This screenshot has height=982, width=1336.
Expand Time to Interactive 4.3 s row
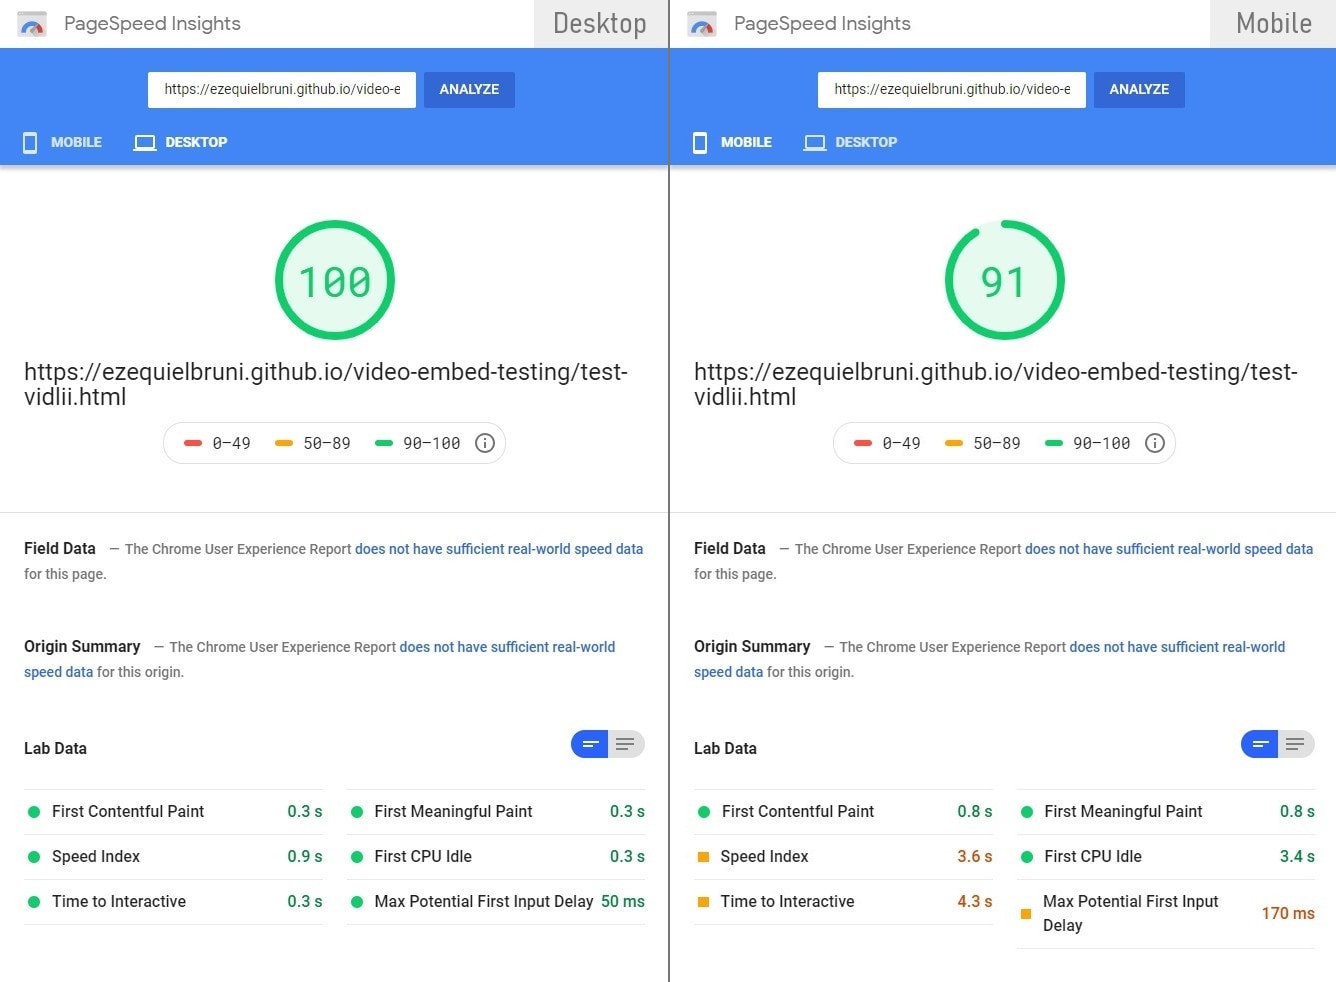pyautogui.click(x=843, y=902)
